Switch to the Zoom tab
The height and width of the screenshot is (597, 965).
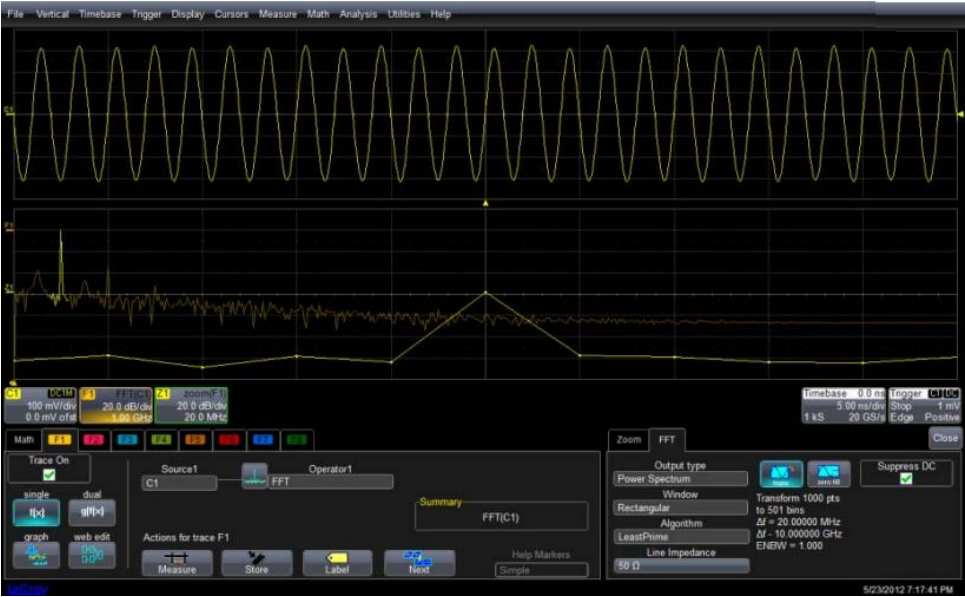tap(628, 439)
